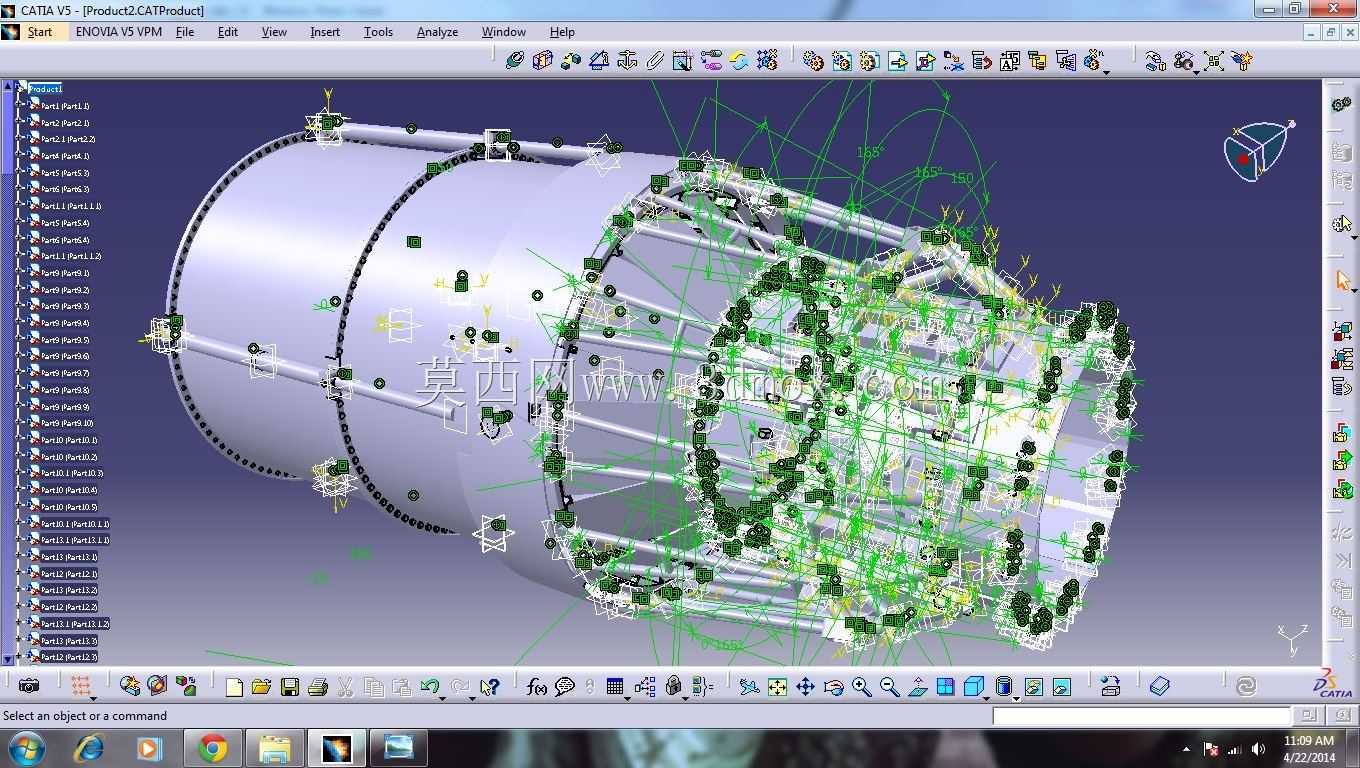Click the specification tree vertical scrollbar
The image size is (1360, 768).
point(9,372)
